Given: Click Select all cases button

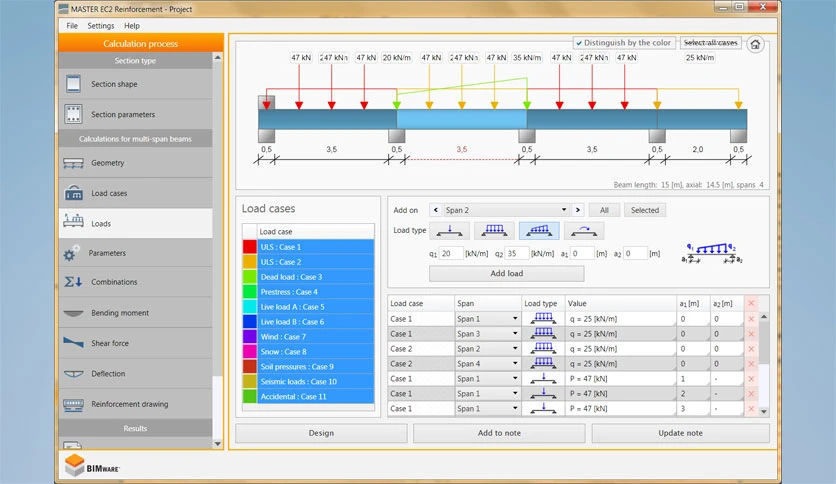Looking at the screenshot, I should (711, 43).
